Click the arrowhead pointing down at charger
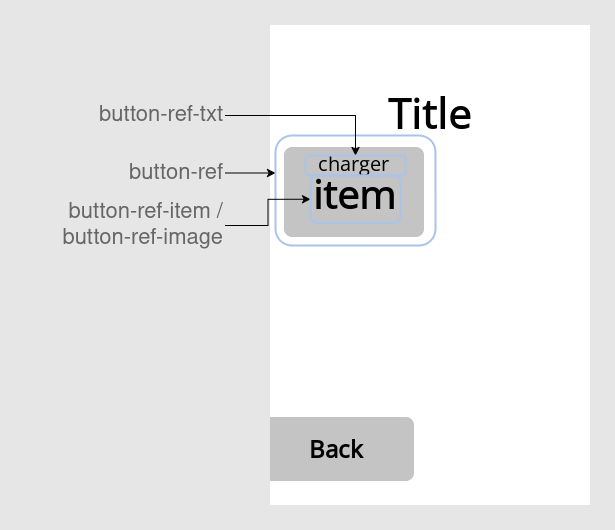The height and width of the screenshot is (530, 615). click(355, 149)
